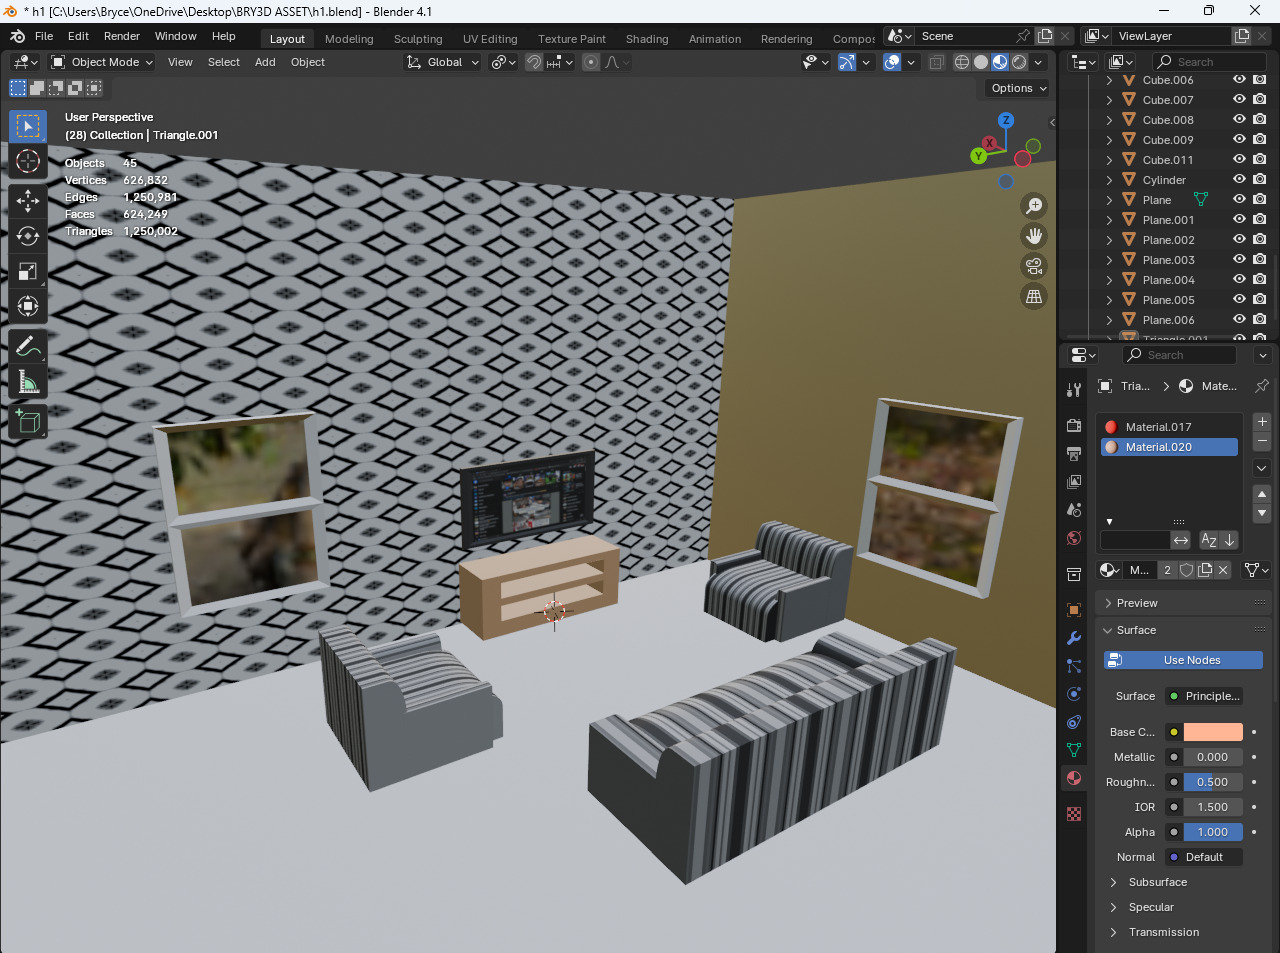Image resolution: width=1280 pixels, height=953 pixels.
Task: Open the viewport Add menu
Action: point(265,62)
